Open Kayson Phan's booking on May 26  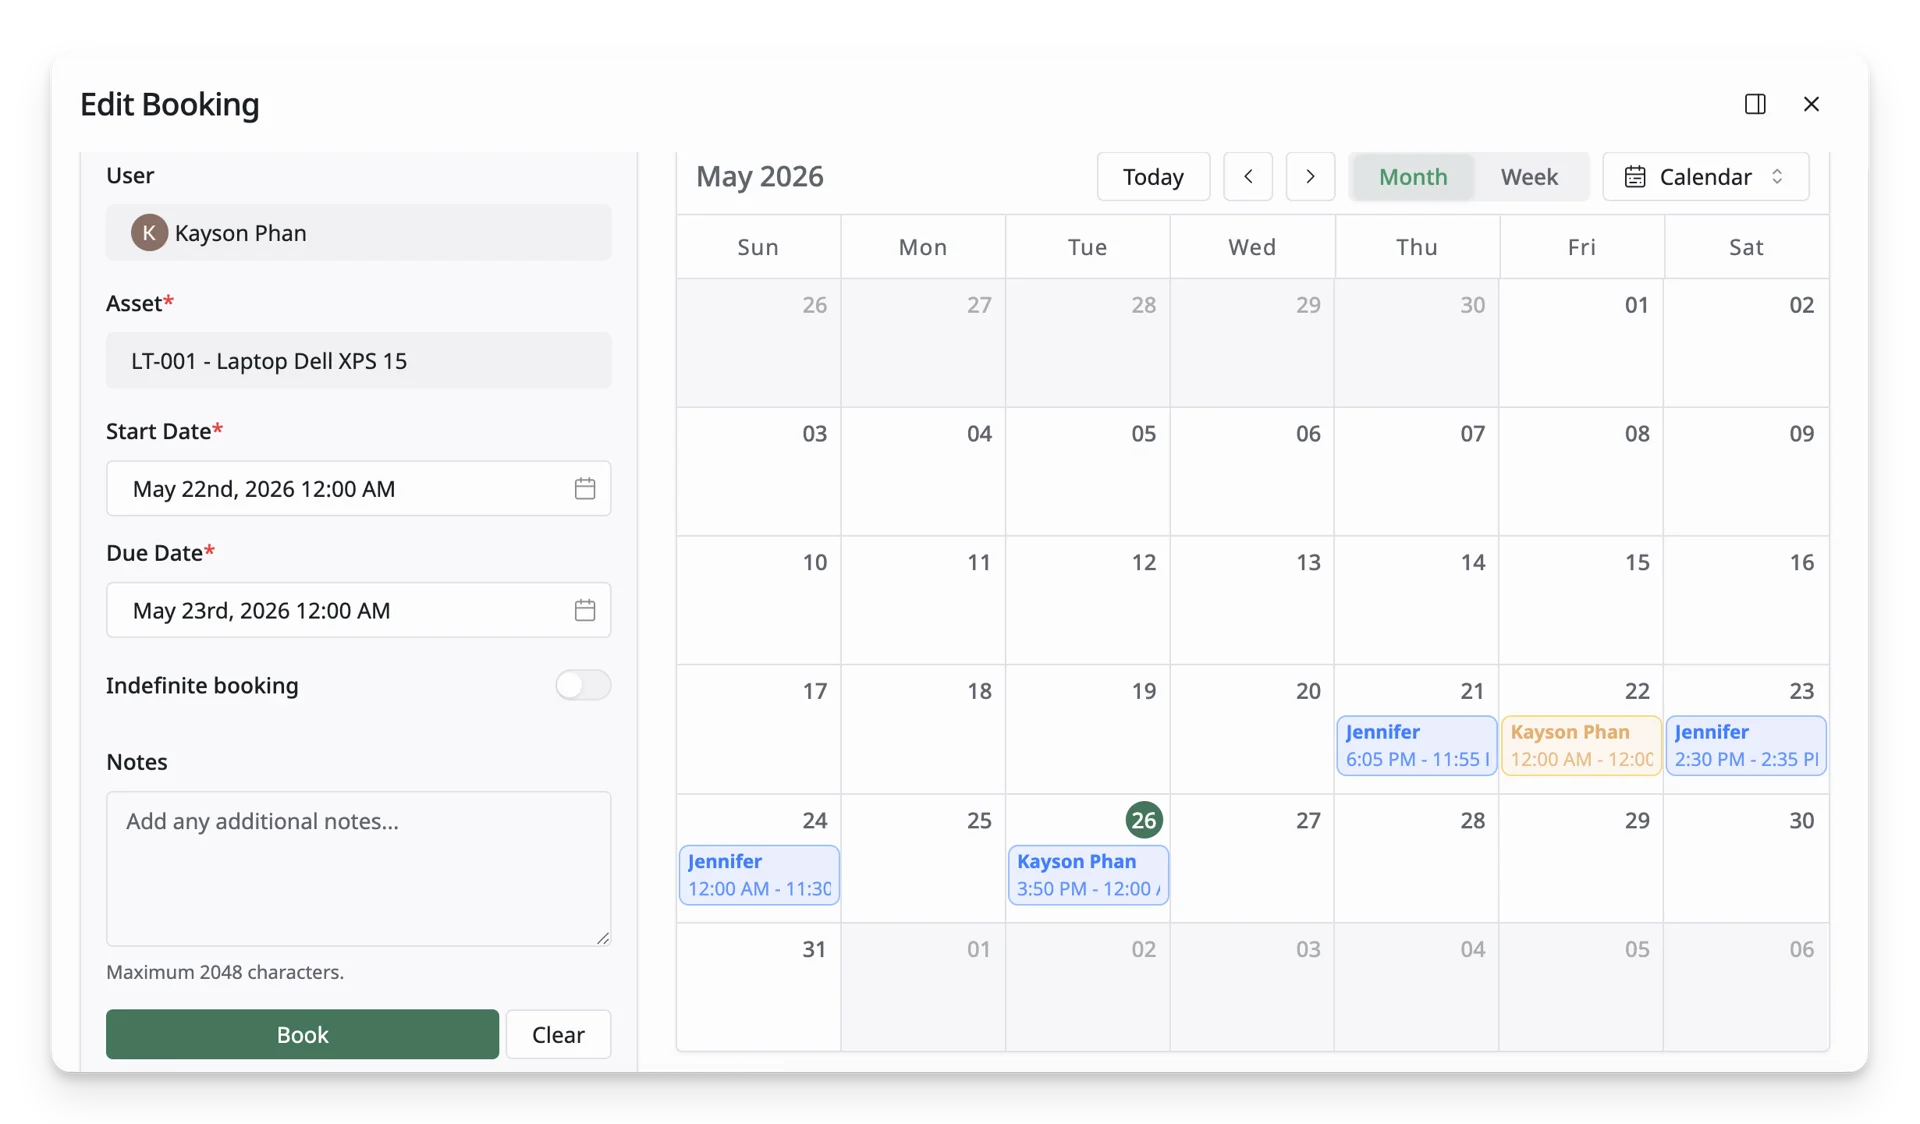1088,875
